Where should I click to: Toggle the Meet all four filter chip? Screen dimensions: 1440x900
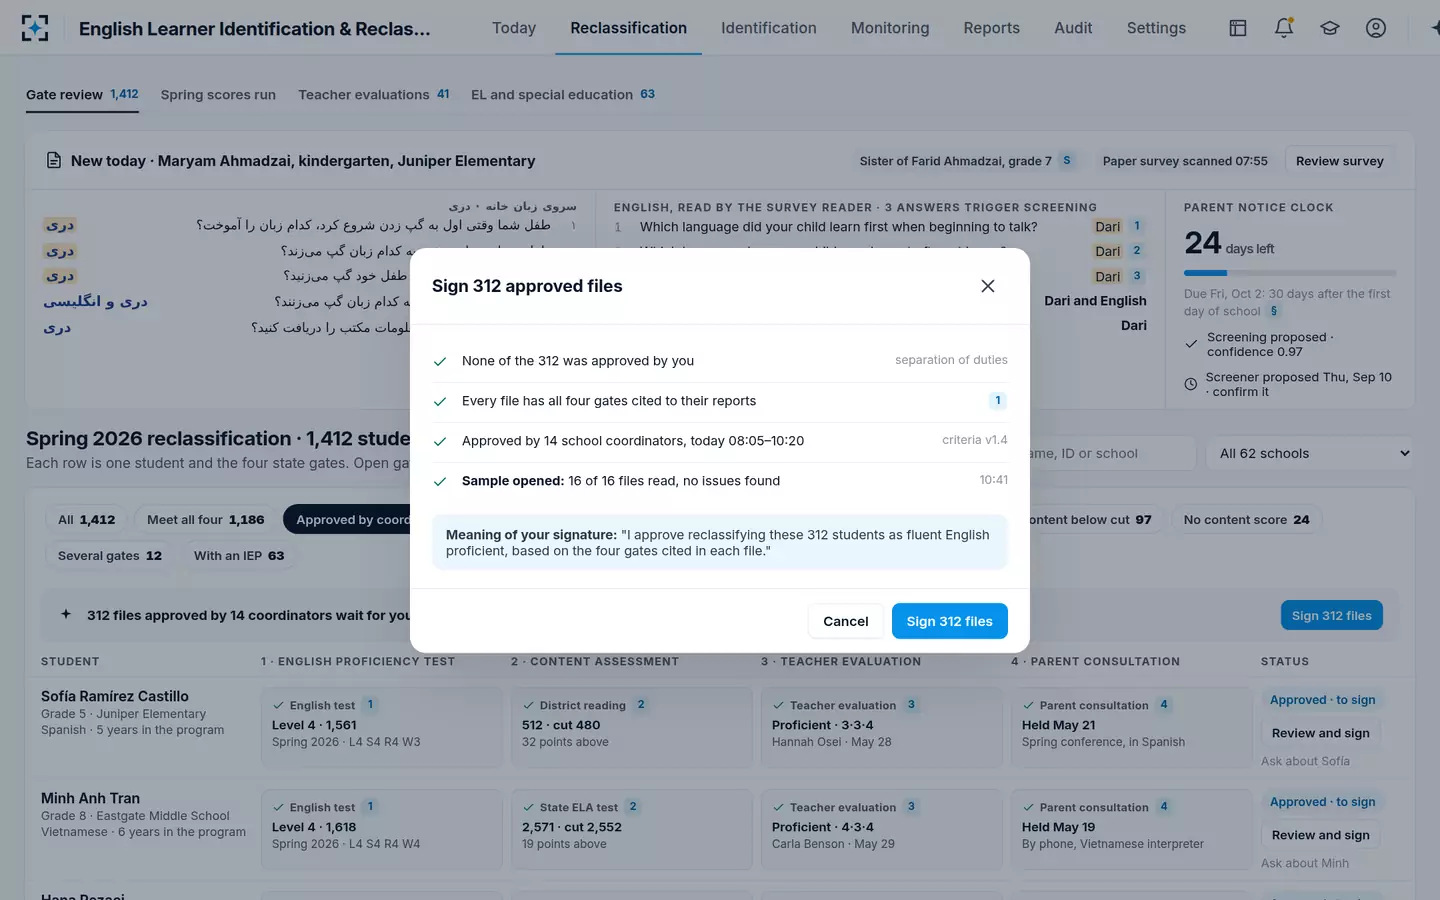tap(206, 520)
